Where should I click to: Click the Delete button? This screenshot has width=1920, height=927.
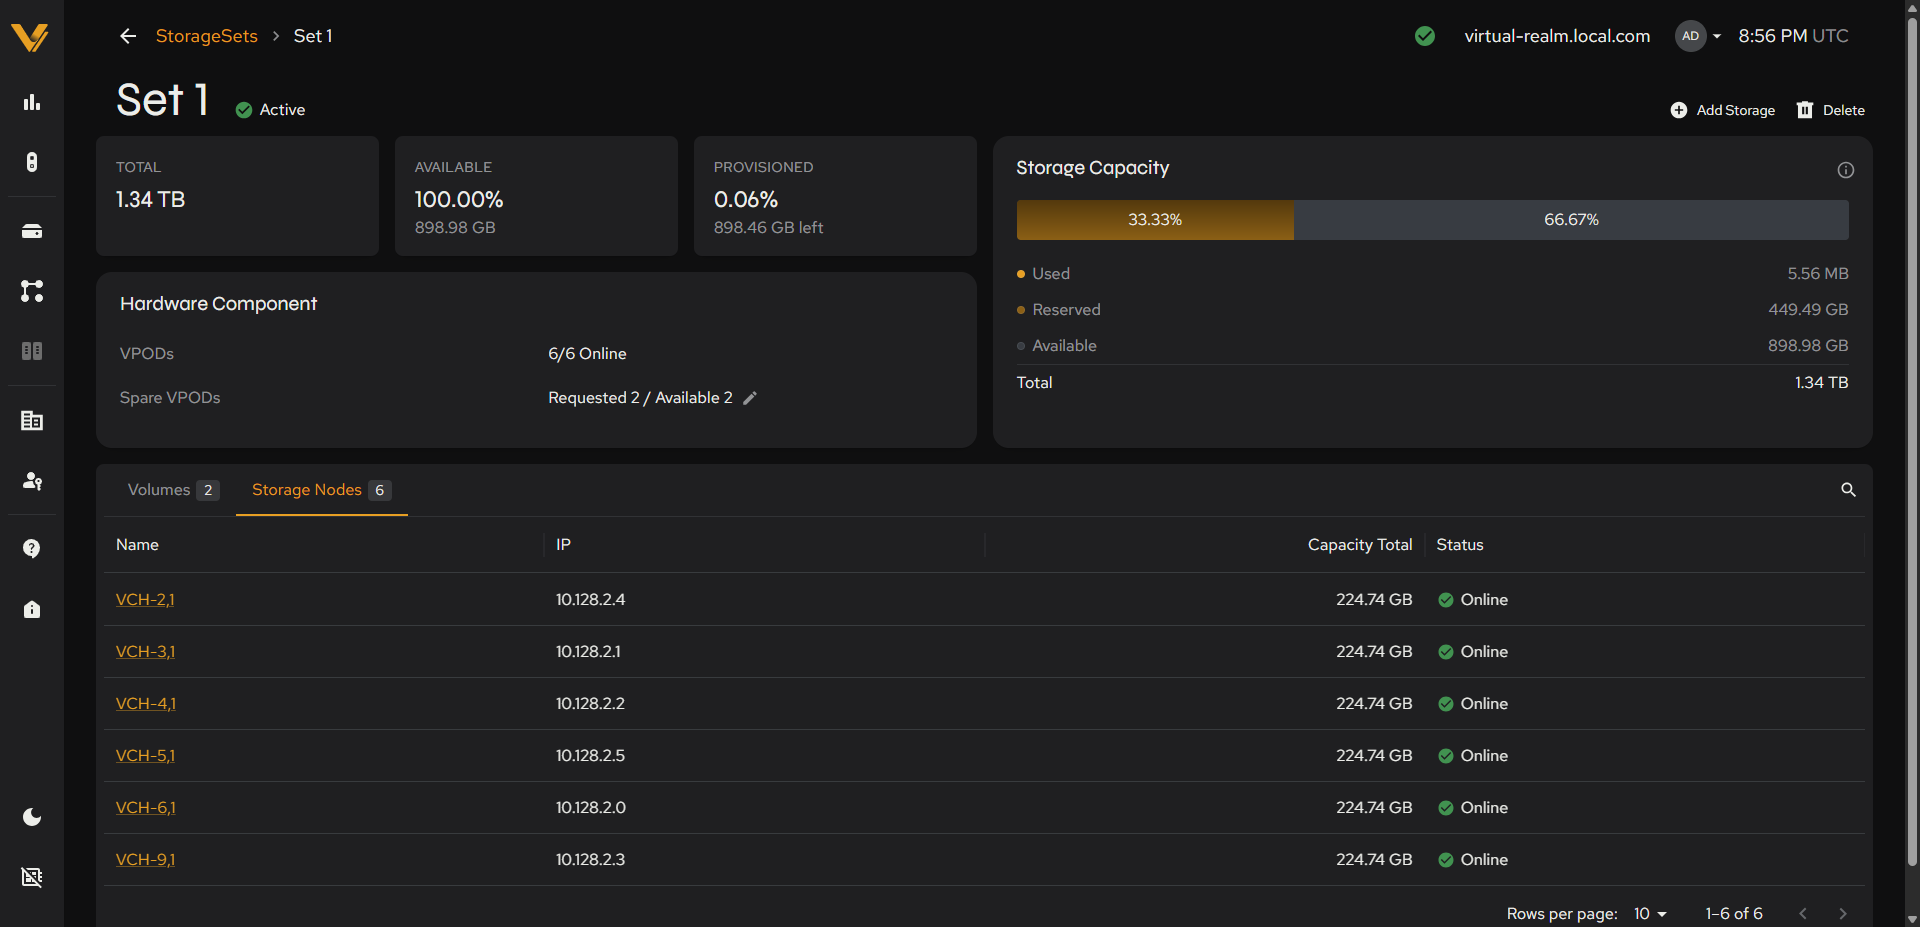[x=1831, y=110]
